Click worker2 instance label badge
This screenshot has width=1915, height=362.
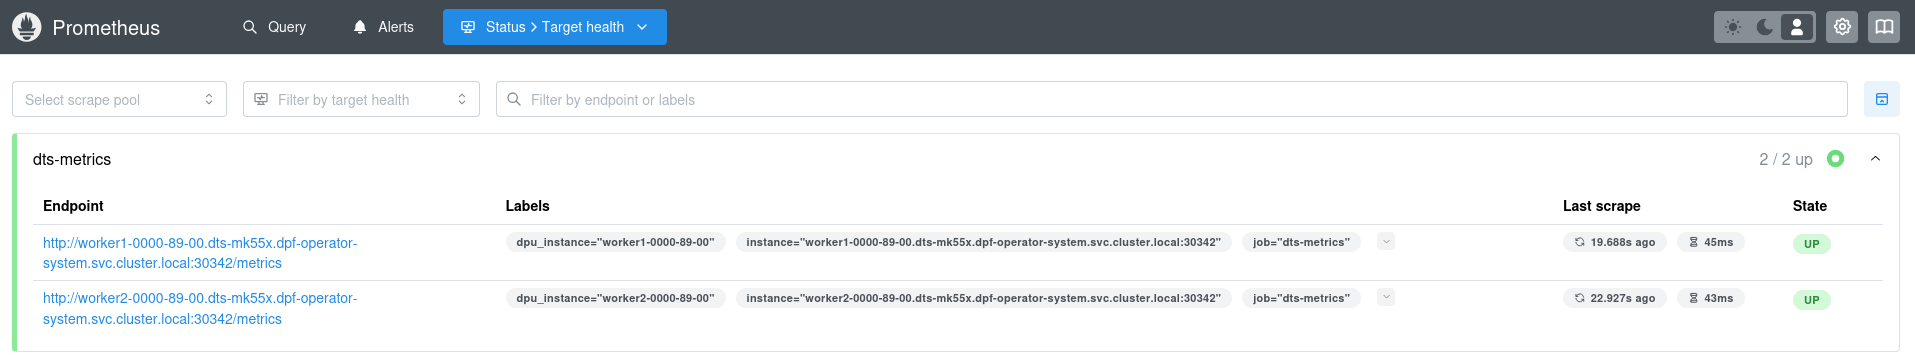pos(983,298)
